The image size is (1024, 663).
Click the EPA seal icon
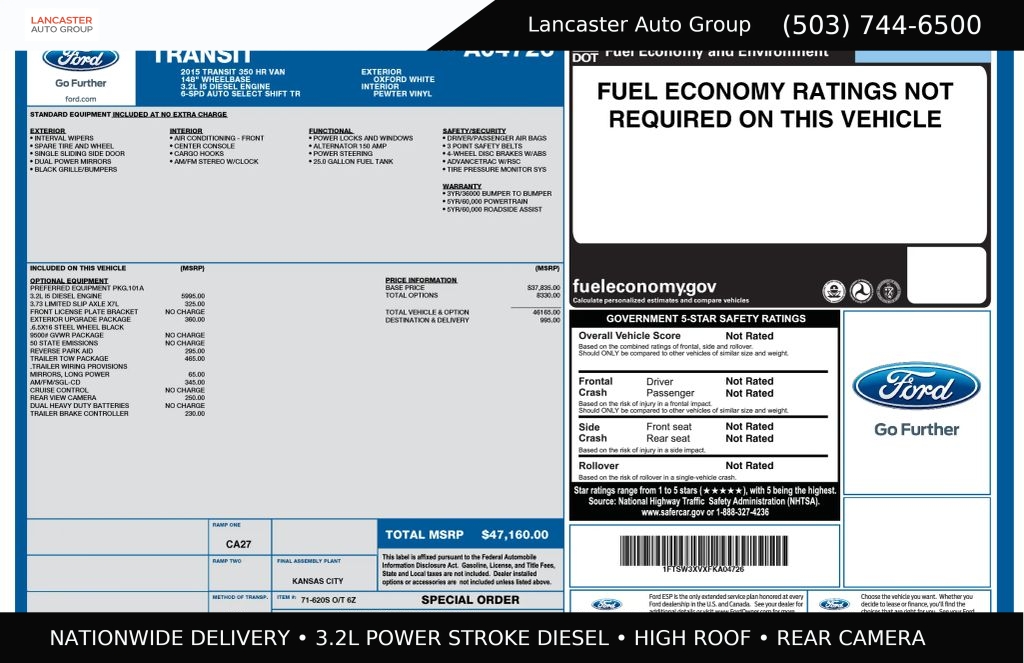[833, 291]
